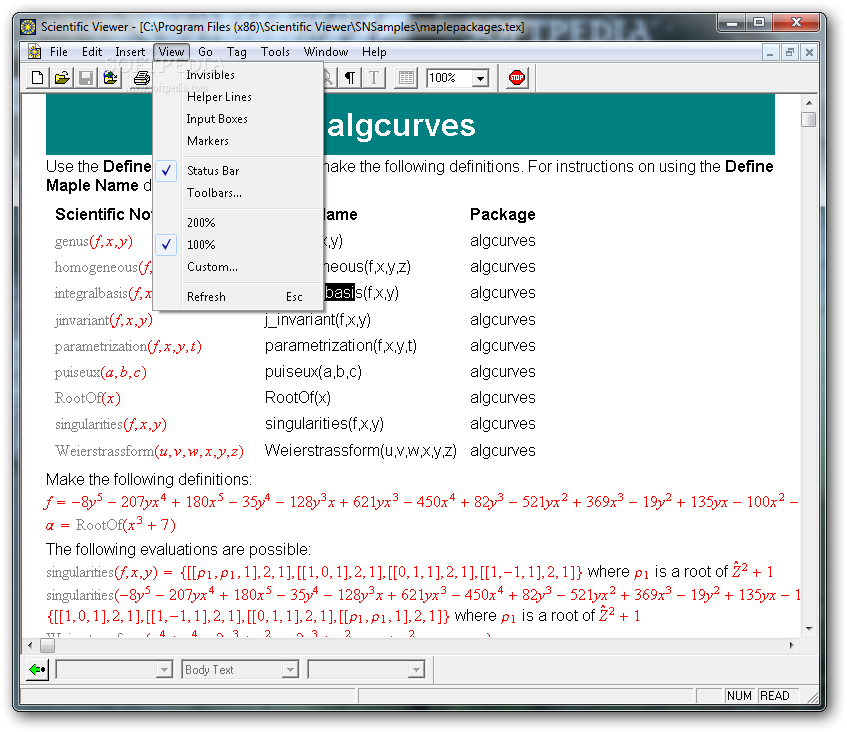Click the Open file folder icon

pos(62,78)
